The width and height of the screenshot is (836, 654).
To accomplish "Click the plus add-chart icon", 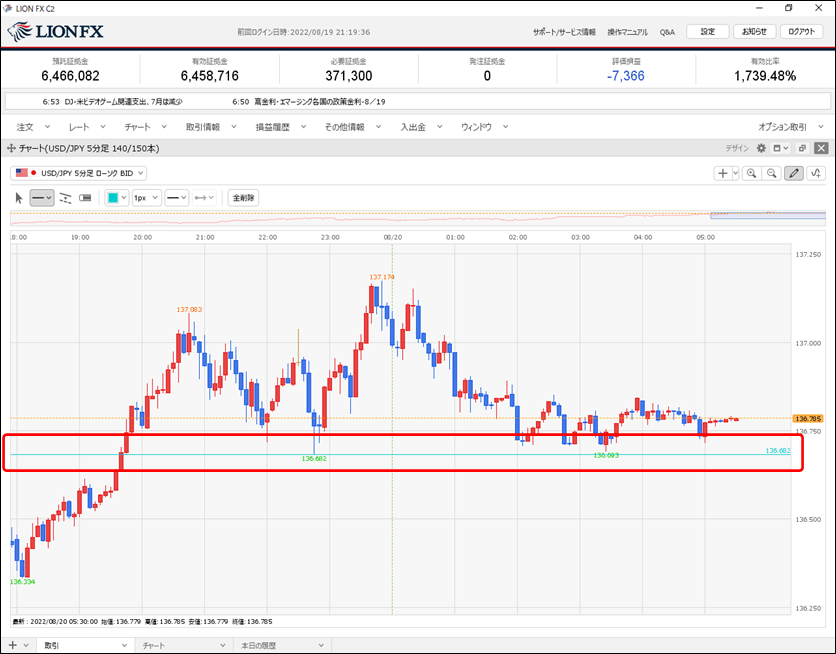I will pyautogui.click(x=722, y=173).
